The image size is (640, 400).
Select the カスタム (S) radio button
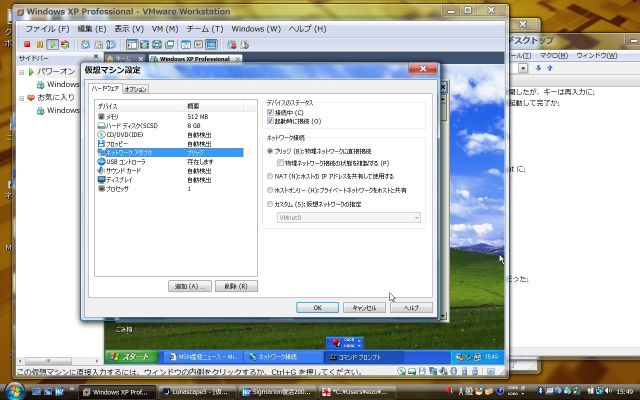(x=270, y=204)
